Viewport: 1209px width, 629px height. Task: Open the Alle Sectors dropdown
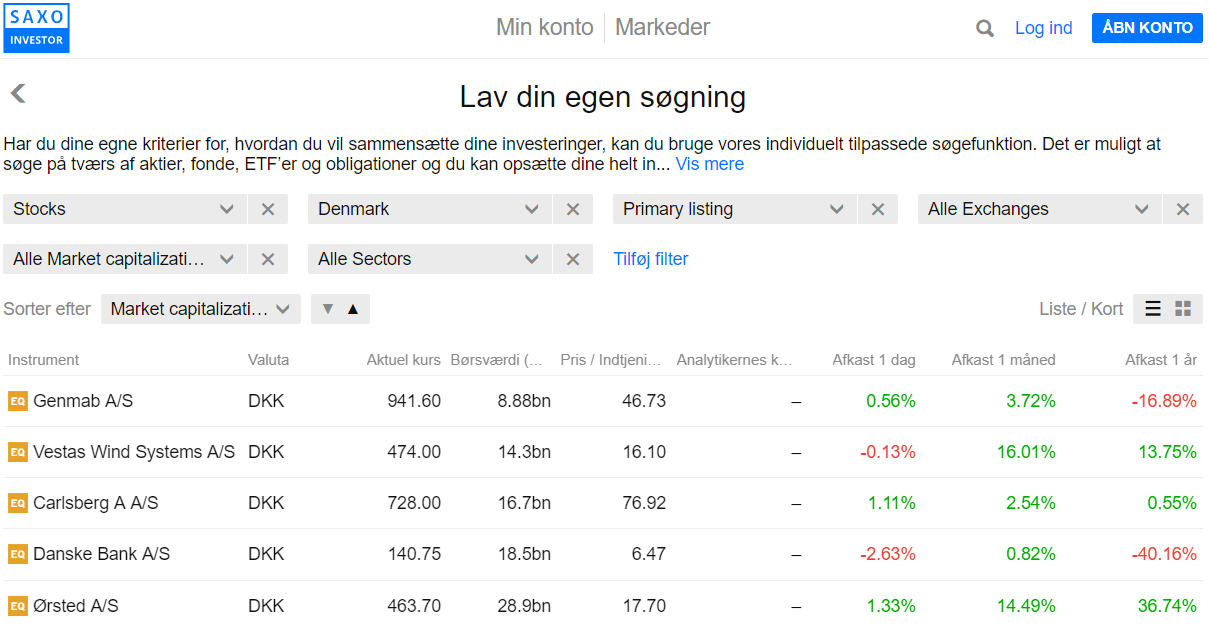click(x=430, y=259)
